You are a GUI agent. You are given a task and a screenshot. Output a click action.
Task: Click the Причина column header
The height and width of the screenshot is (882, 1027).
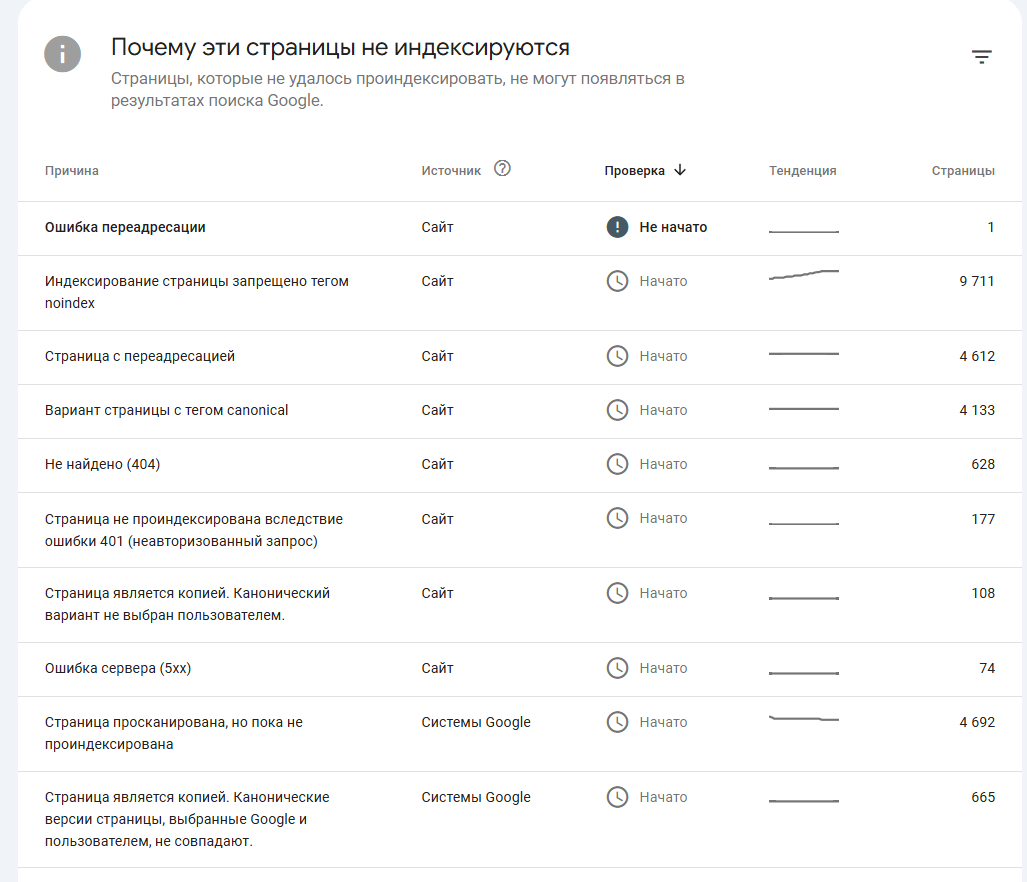pyautogui.click(x=72, y=171)
